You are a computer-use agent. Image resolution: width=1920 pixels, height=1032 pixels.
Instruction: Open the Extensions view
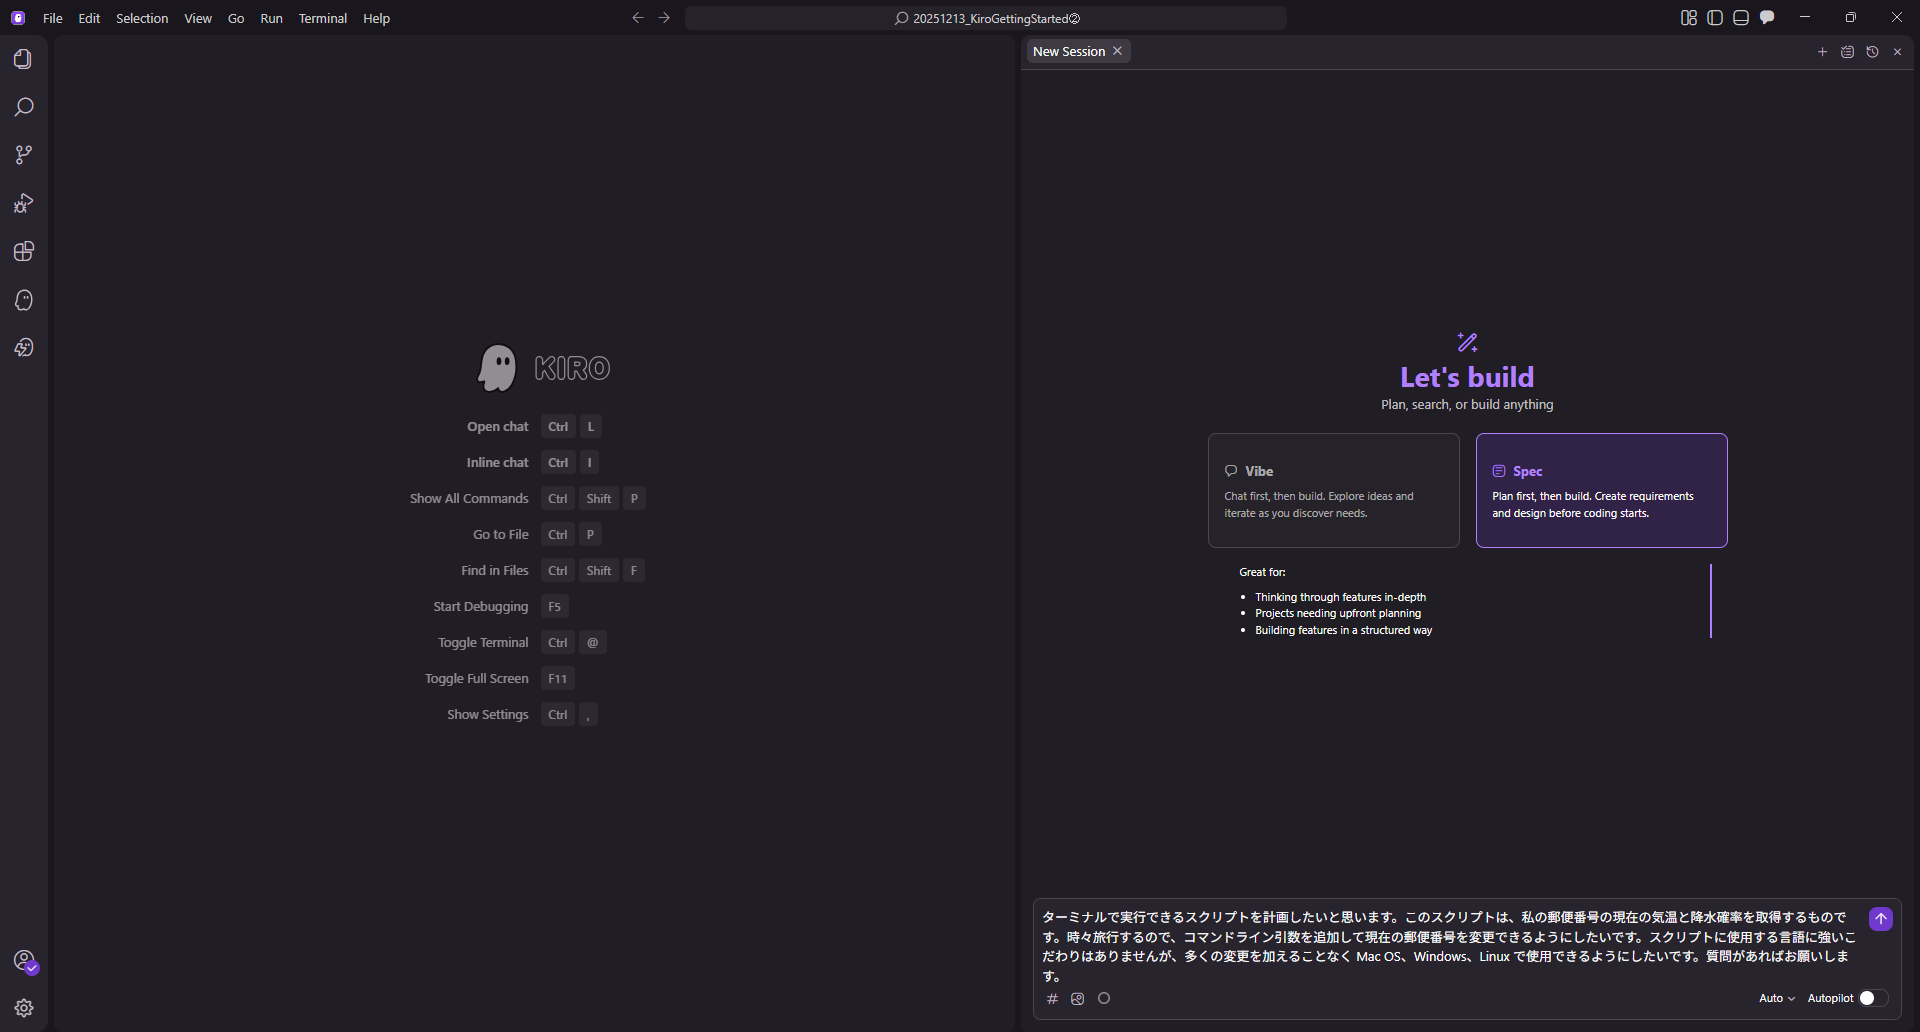[x=23, y=251]
